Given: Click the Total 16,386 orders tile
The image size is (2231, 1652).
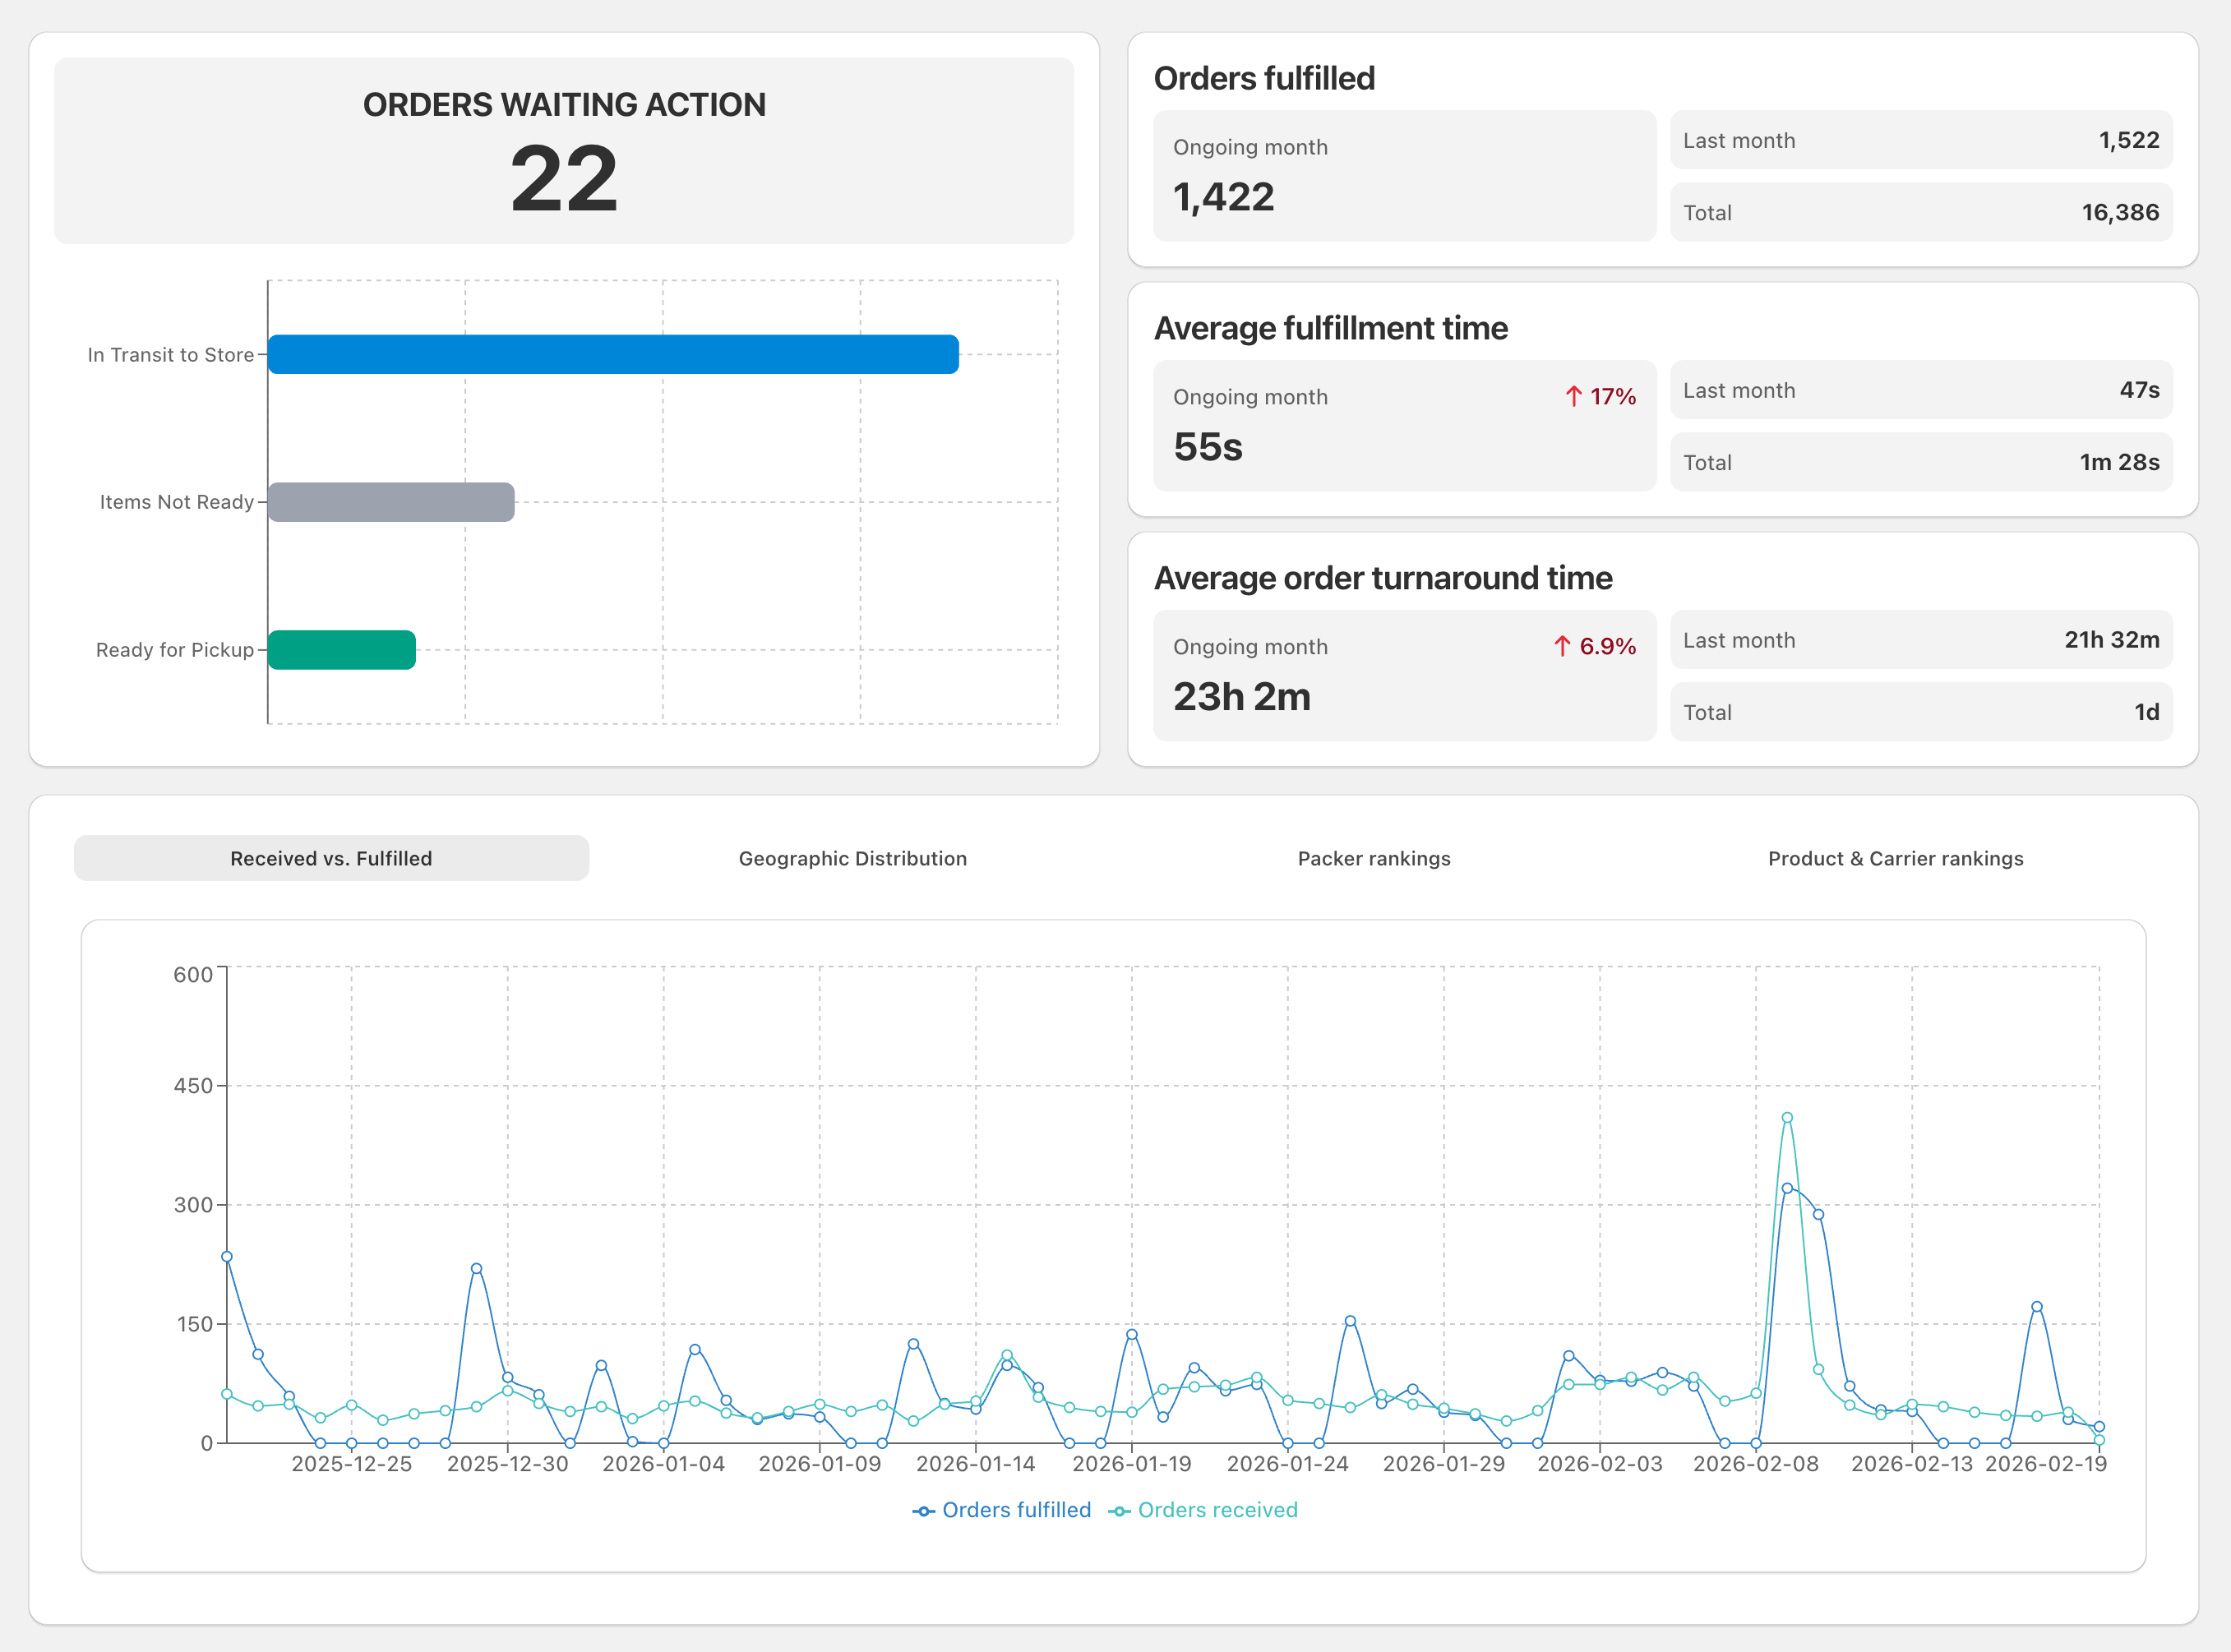Looking at the screenshot, I should (x=1921, y=212).
